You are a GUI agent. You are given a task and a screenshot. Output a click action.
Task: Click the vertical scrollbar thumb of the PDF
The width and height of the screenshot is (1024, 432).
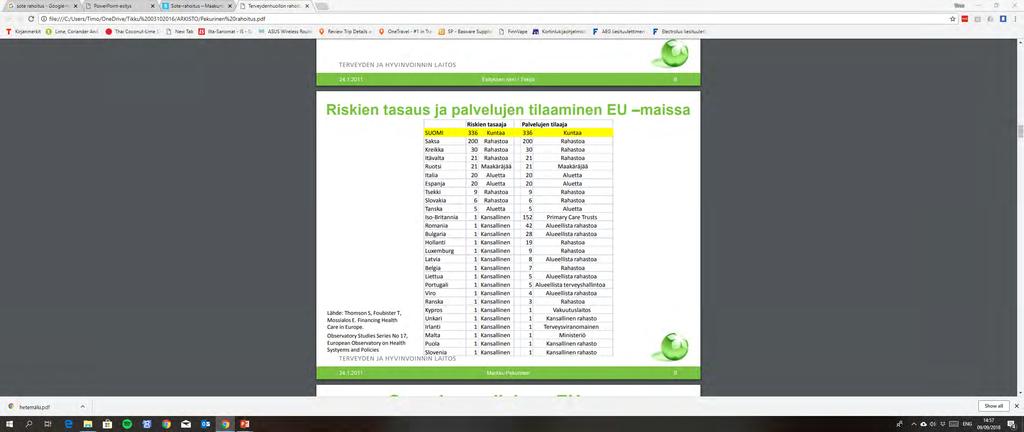1019,131
